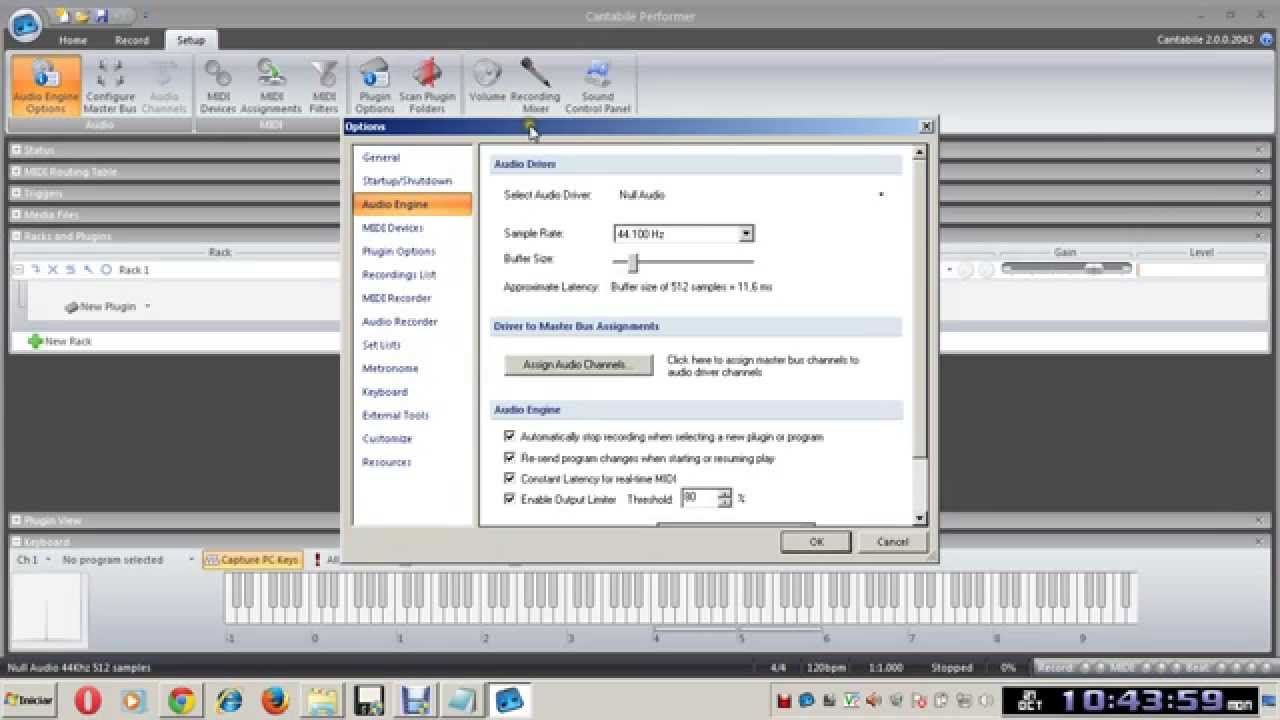Image resolution: width=1280 pixels, height=720 pixels.
Task: Open Sound Control Panel from the ribbon
Action: pos(598,86)
